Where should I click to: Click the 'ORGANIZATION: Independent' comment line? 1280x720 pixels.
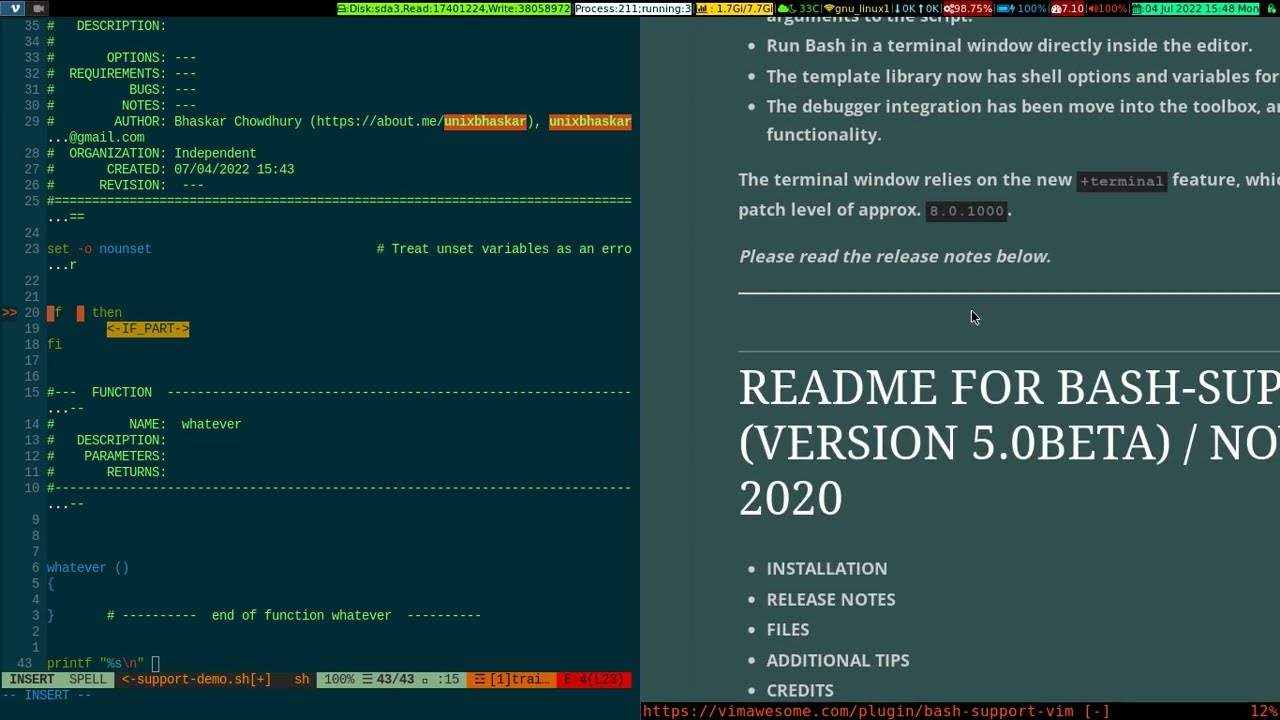click(x=152, y=153)
